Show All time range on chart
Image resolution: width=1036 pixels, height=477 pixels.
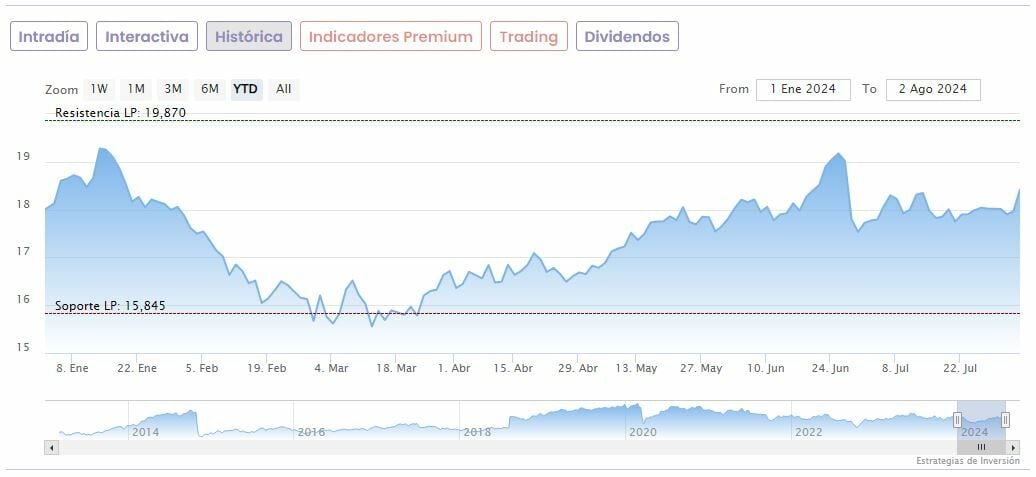[x=284, y=89]
